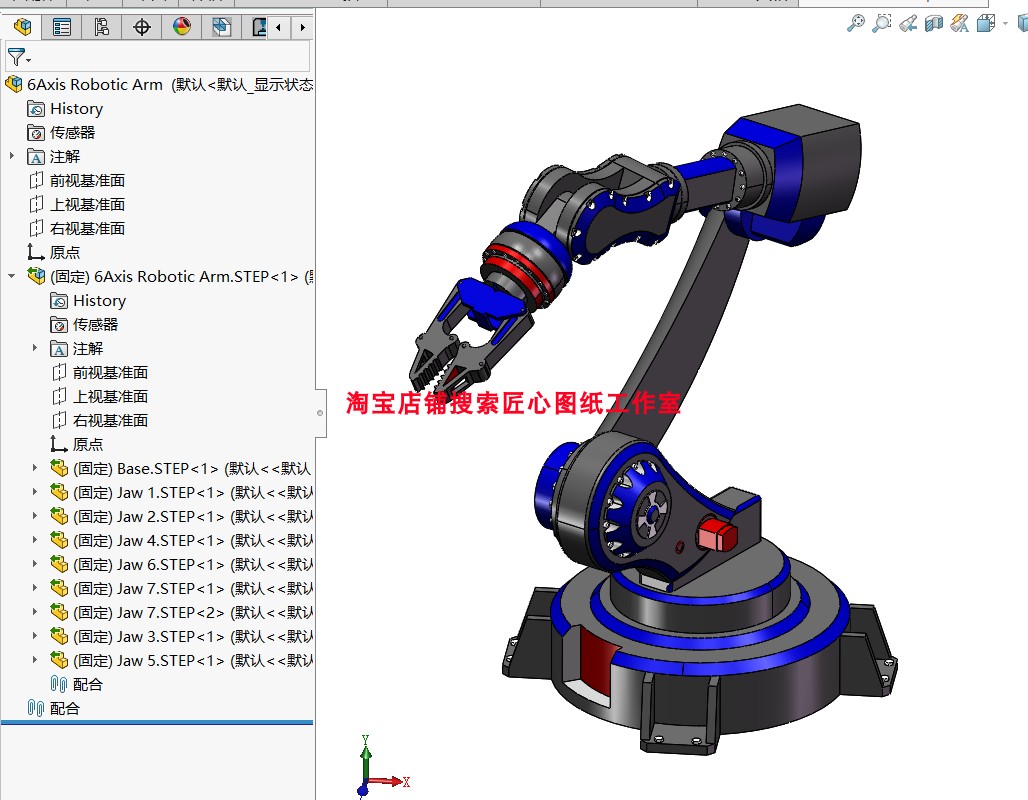Select the nested 前视基准面 plane
The height and width of the screenshot is (800, 1028).
[x=100, y=372]
